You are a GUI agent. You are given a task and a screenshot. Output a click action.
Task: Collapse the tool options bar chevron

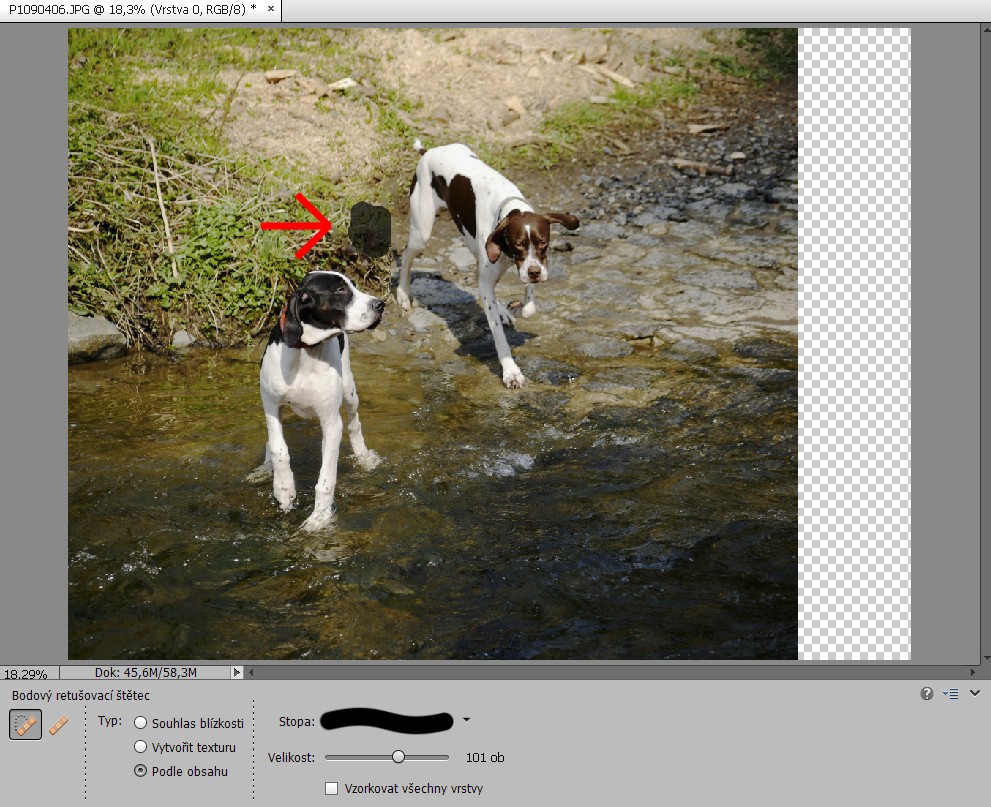[975, 692]
